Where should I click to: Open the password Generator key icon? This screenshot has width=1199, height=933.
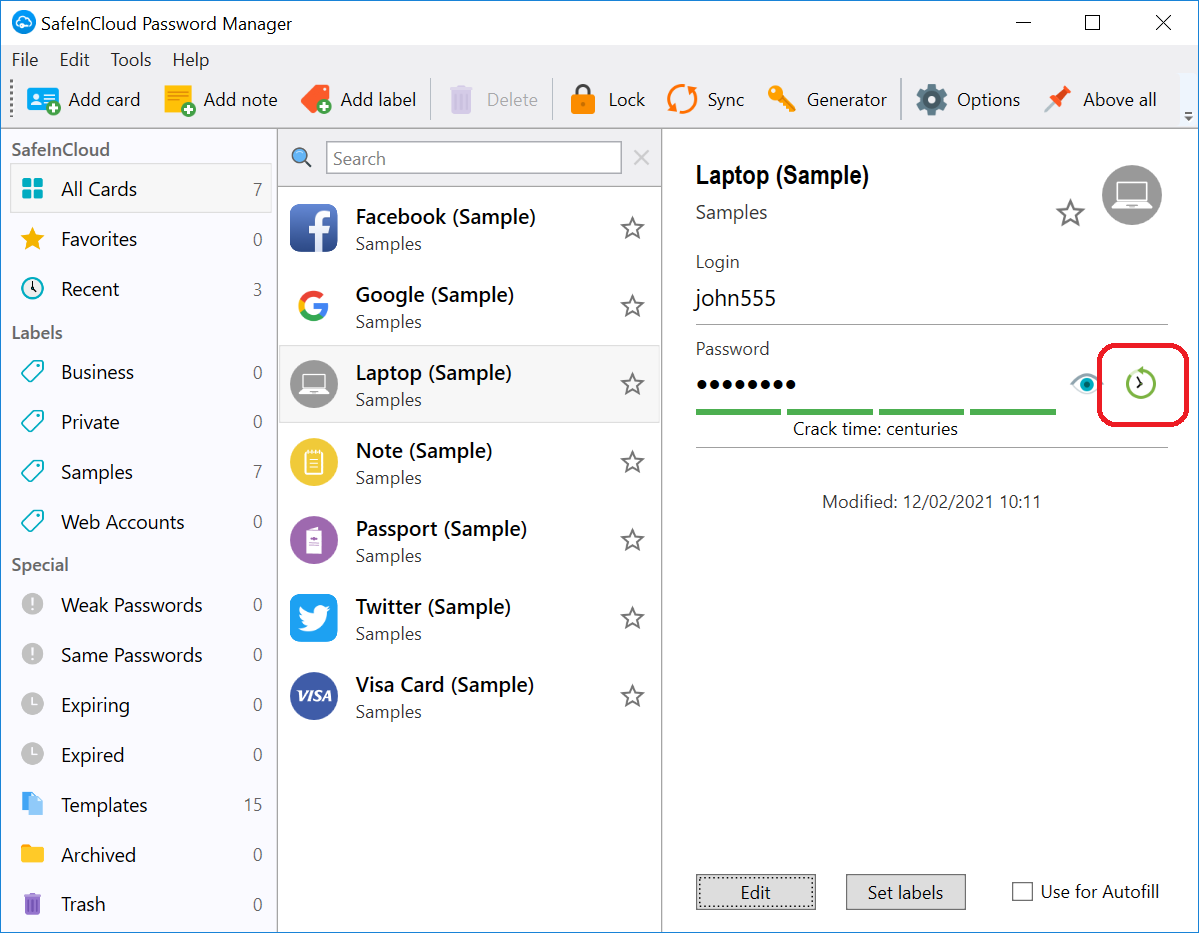point(781,99)
